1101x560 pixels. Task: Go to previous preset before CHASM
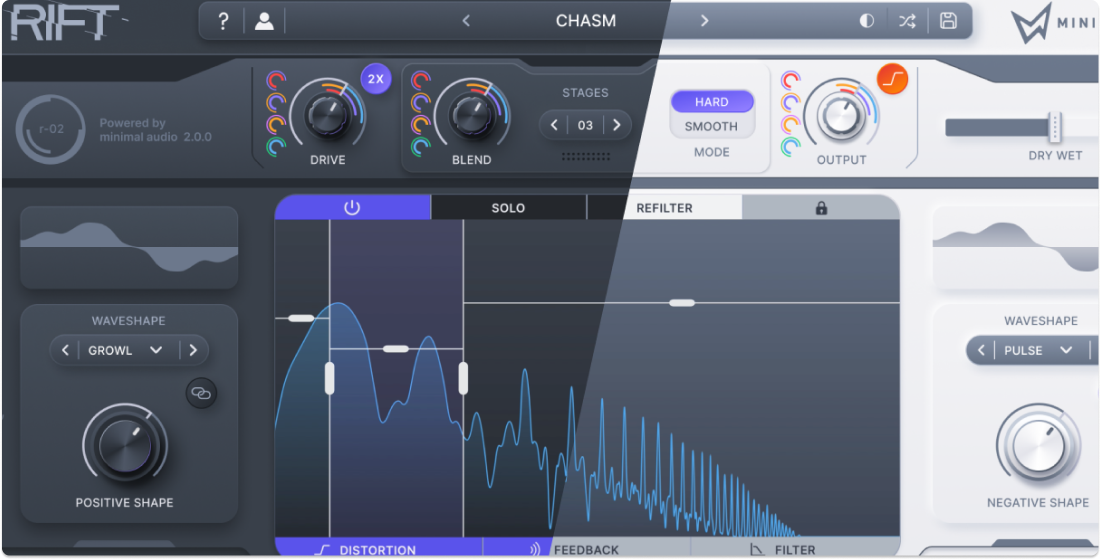point(466,21)
